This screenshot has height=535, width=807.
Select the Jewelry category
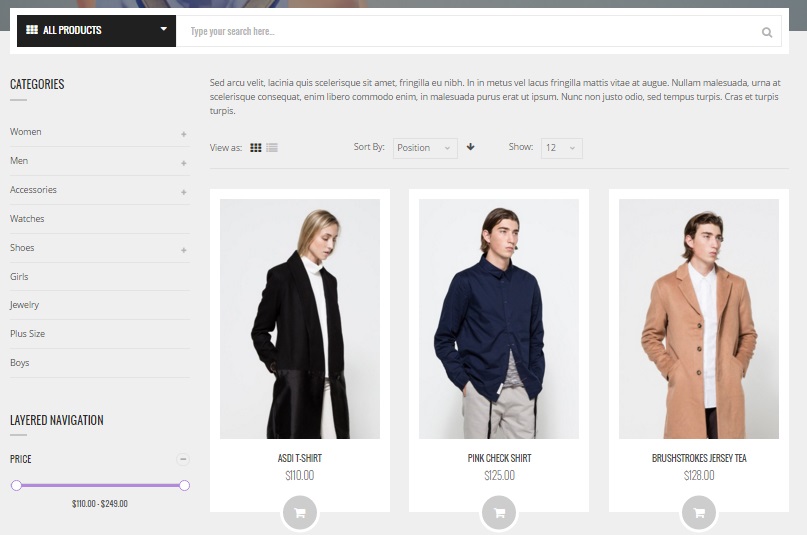(25, 305)
